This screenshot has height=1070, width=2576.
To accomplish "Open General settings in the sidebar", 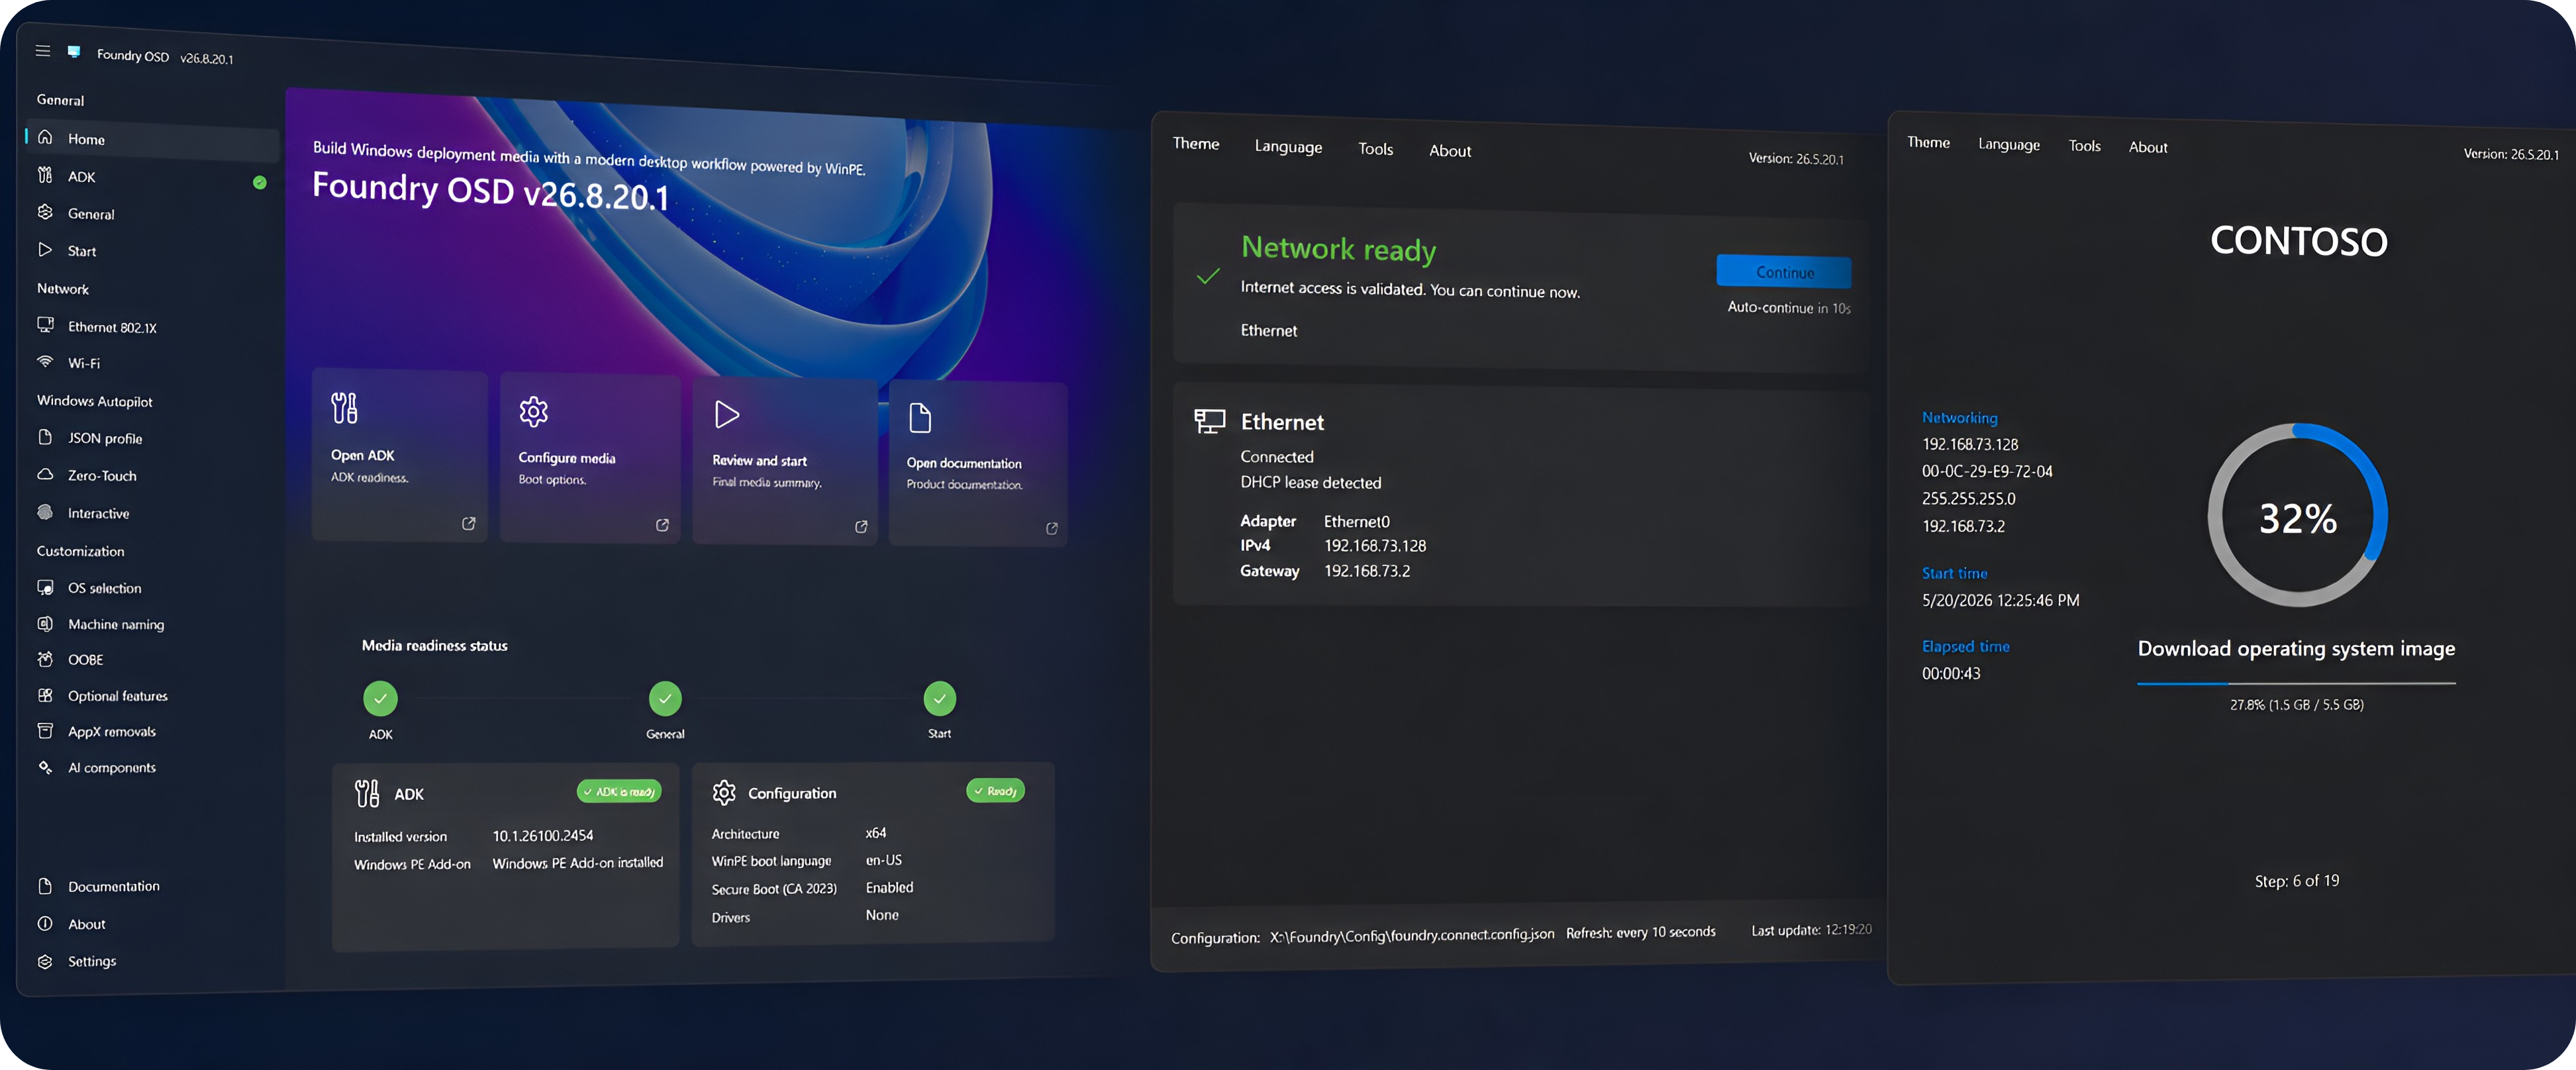I will click(x=152, y=214).
